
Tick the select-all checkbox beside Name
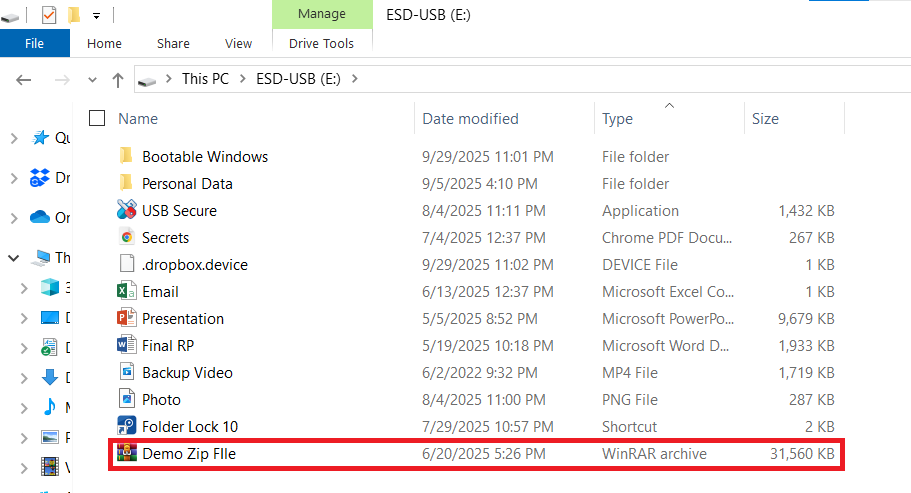[97, 118]
